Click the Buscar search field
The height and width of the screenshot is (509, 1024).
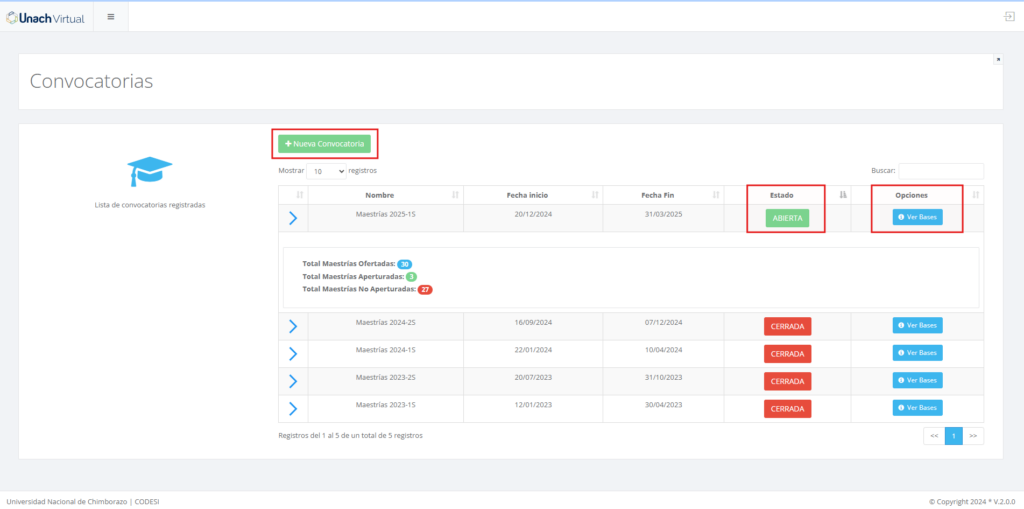pyautogui.click(x=941, y=171)
